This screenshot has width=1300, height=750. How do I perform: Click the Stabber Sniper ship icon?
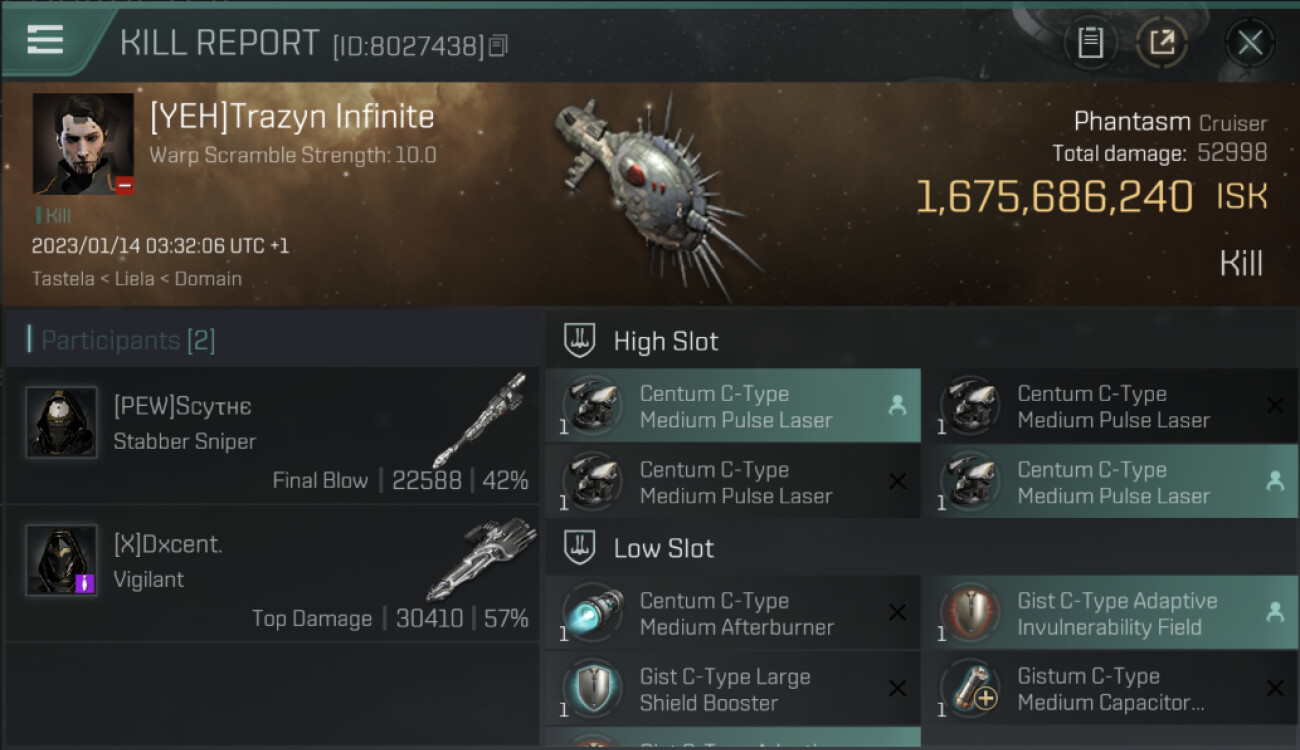(x=479, y=421)
